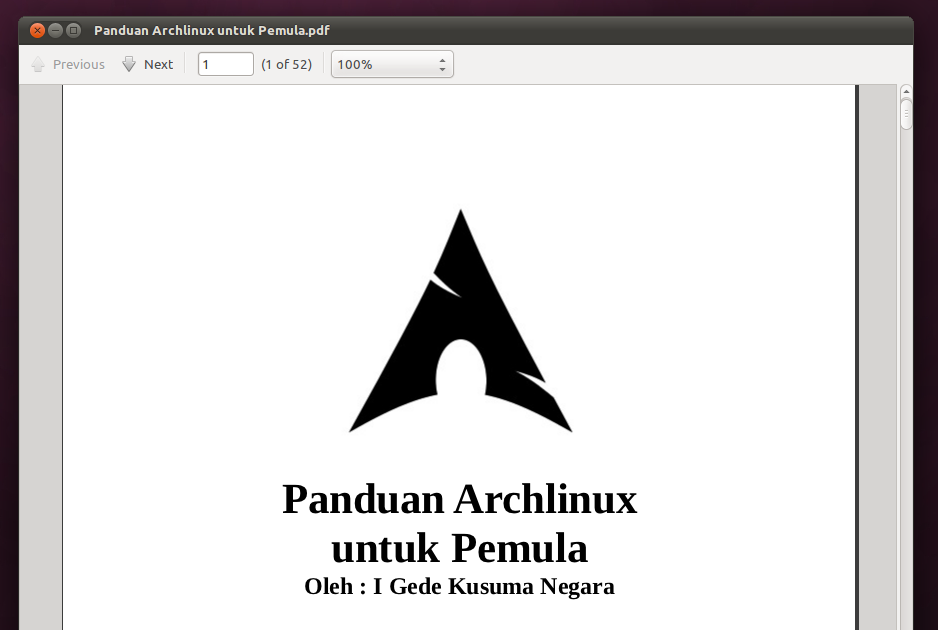Click the downward Next arrow icon
This screenshot has height=630, width=938.
pyautogui.click(x=129, y=64)
